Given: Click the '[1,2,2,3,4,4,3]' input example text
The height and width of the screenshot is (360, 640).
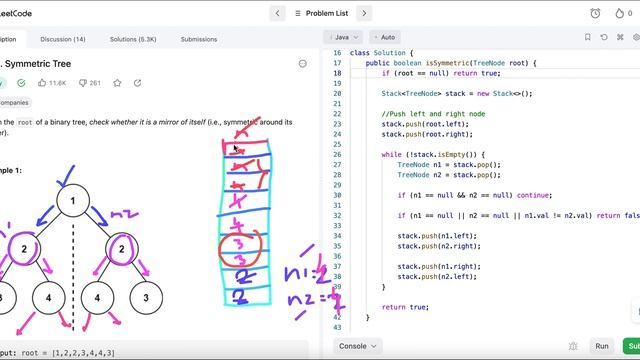Looking at the screenshot, I should click(83, 353).
